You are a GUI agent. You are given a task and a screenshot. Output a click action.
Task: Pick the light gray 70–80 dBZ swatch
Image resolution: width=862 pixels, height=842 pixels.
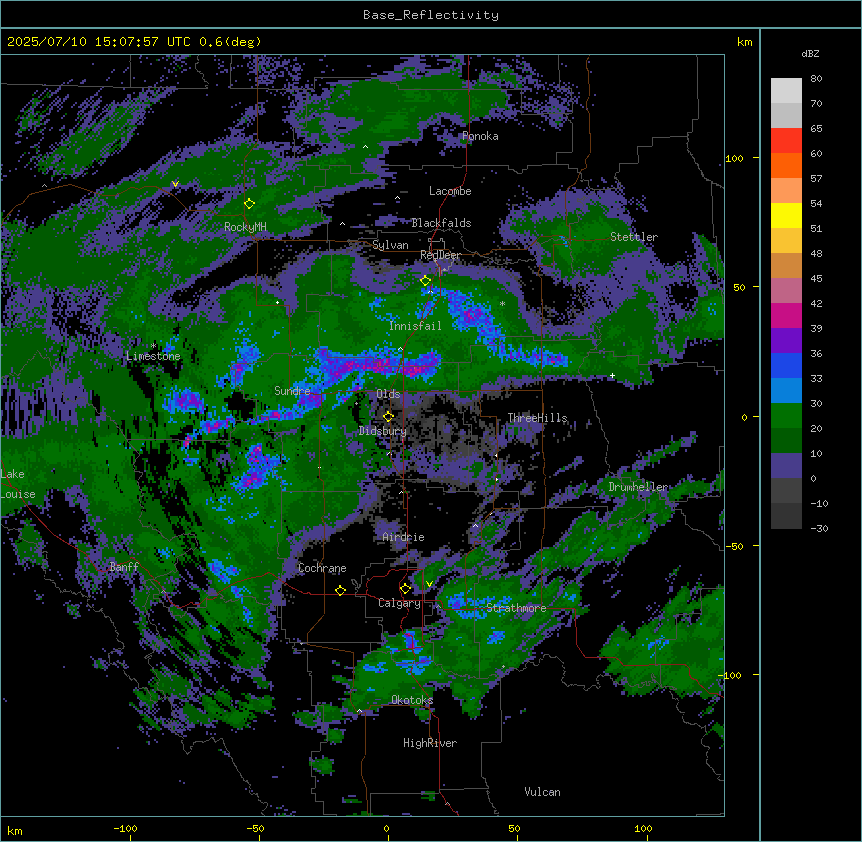786,91
